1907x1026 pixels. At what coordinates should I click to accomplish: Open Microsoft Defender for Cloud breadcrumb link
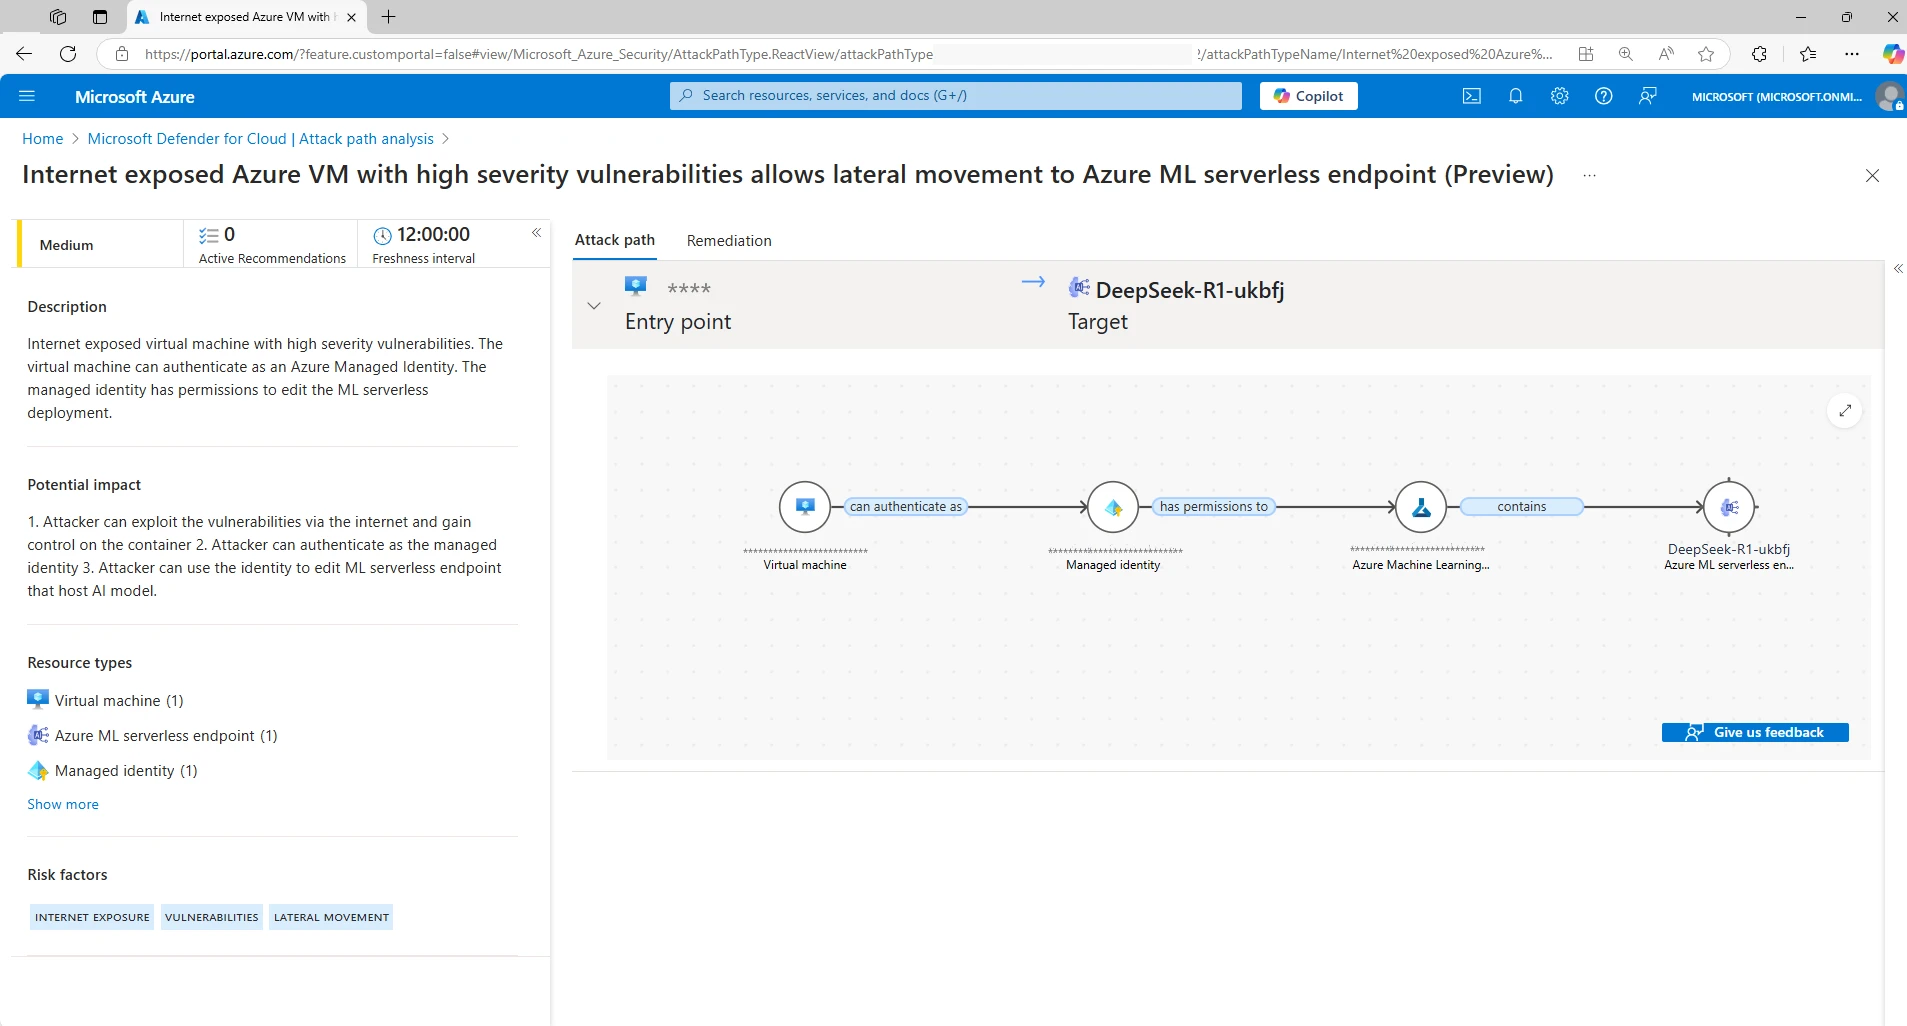click(x=259, y=138)
